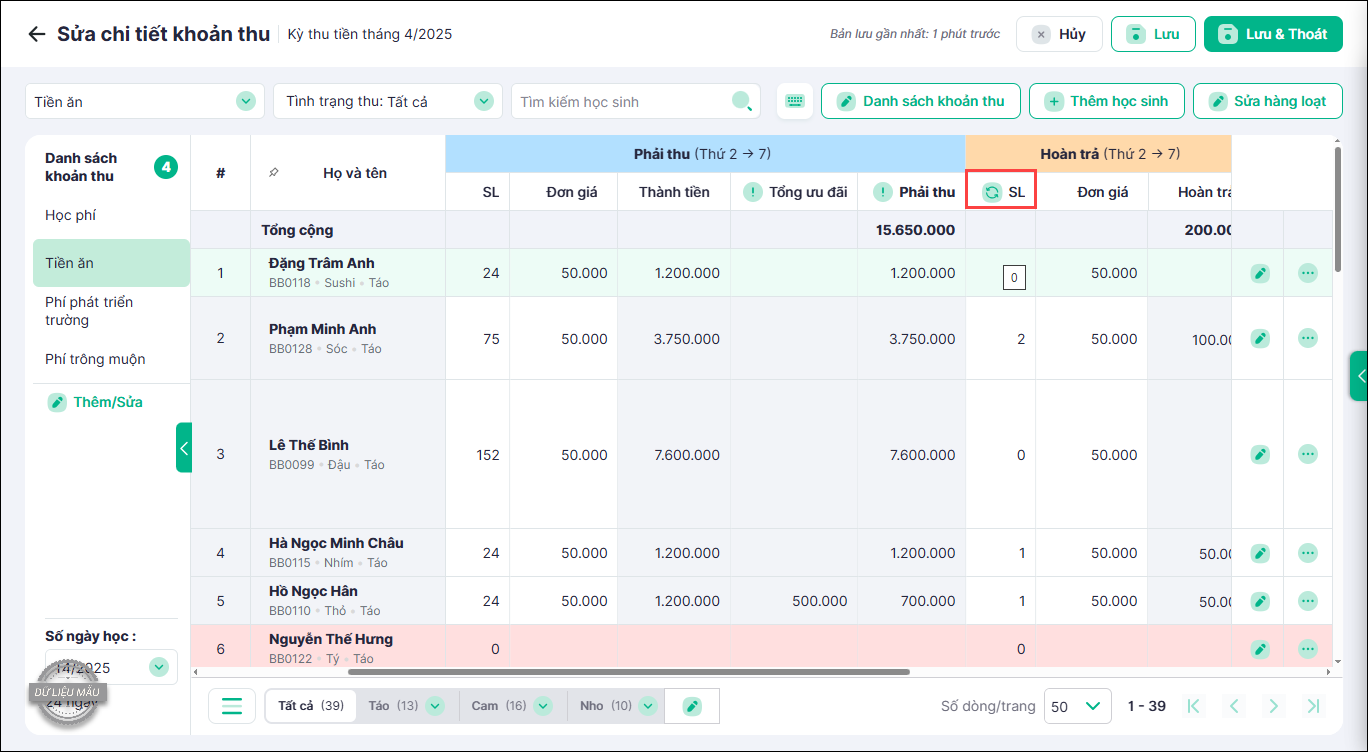Click the back arrow beside Sửa chi tiết khoản thu
Image resolution: width=1368 pixels, height=752 pixels.
click(x=37, y=34)
